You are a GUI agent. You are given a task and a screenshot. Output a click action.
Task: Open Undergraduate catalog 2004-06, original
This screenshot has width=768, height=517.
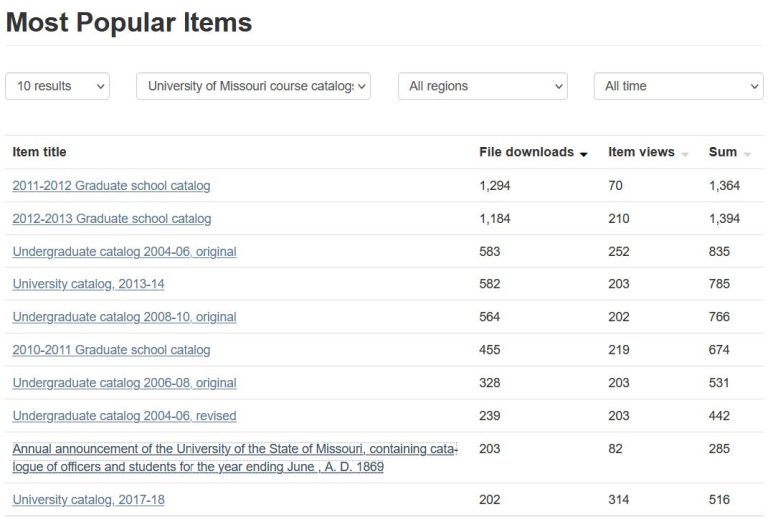124,252
